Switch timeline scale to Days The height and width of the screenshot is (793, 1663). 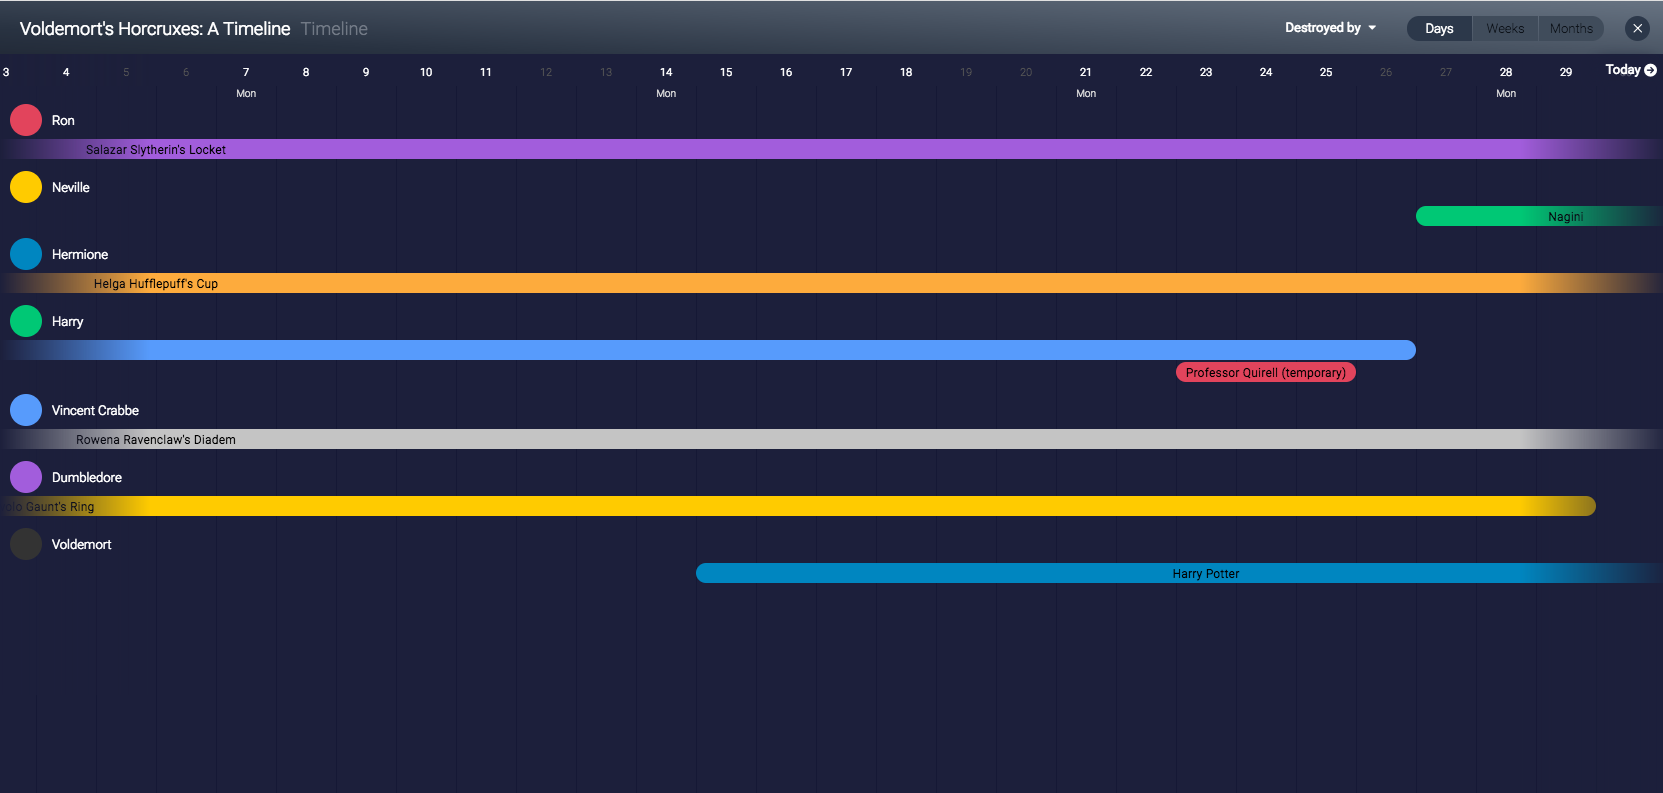tap(1439, 28)
